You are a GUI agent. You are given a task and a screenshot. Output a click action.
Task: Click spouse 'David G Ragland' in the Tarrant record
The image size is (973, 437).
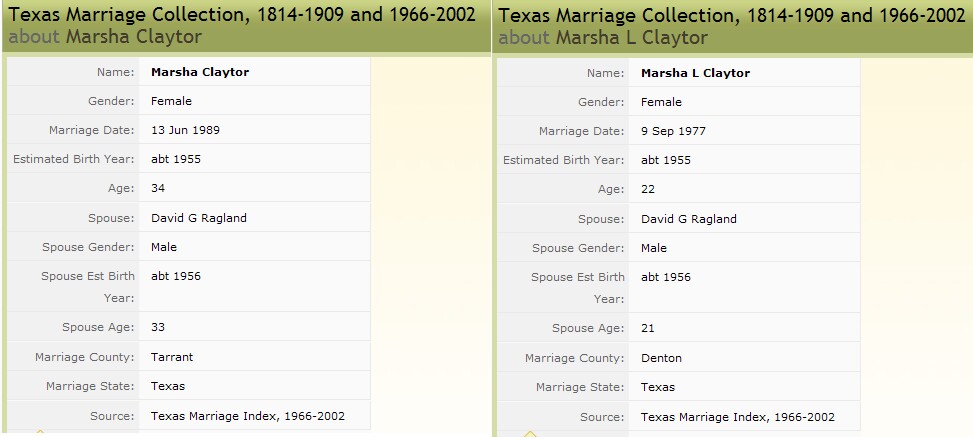[199, 218]
